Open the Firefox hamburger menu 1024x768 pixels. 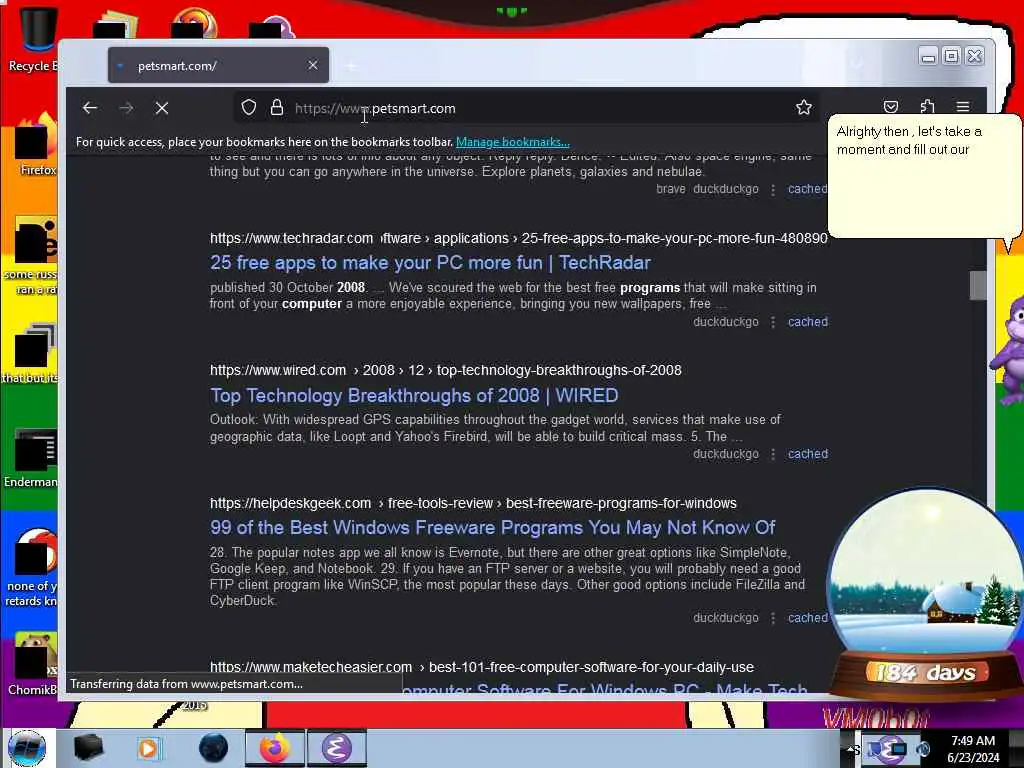click(x=963, y=106)
